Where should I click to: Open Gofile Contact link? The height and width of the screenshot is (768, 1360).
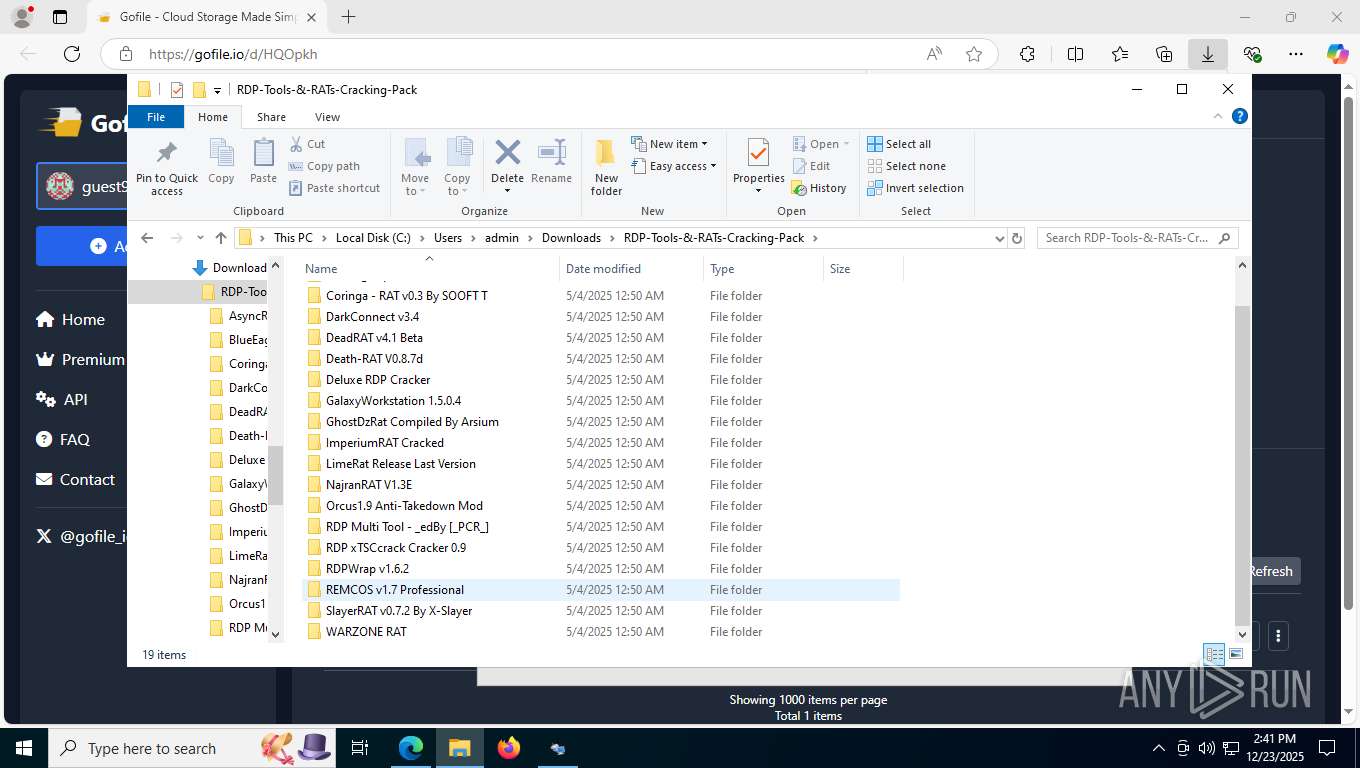point(75,480)
